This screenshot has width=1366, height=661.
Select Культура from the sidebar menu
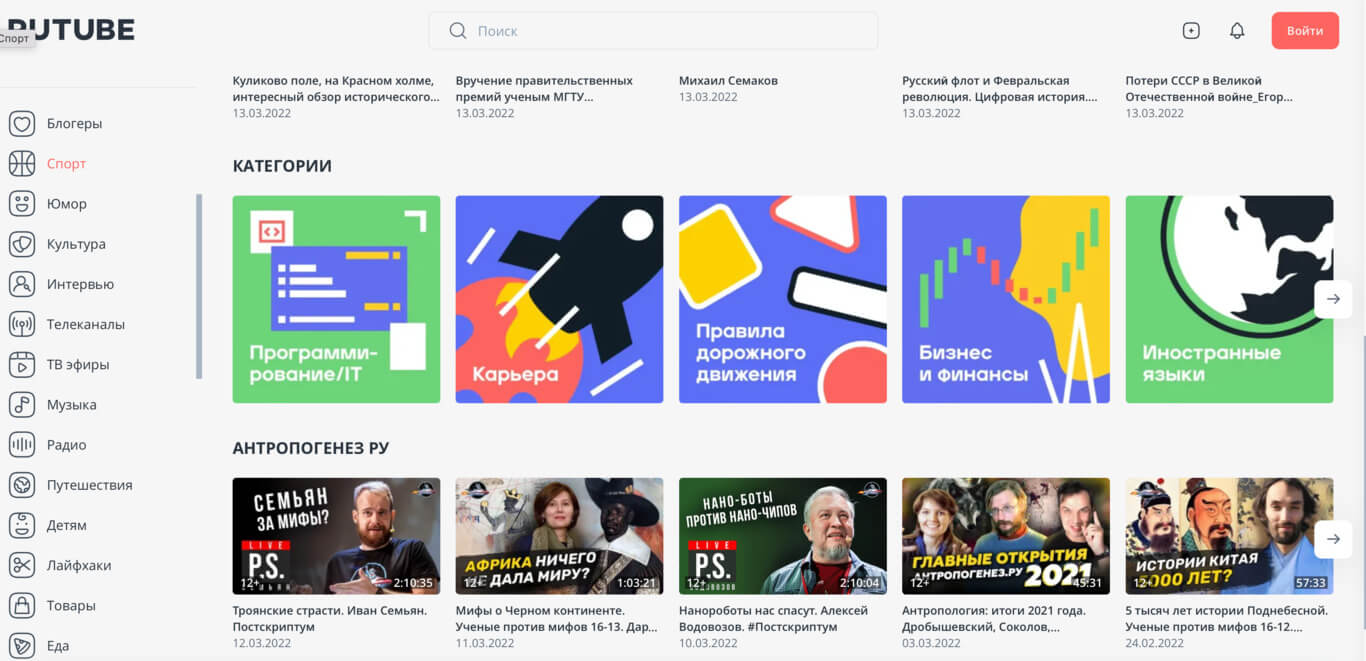coord(76,244)
